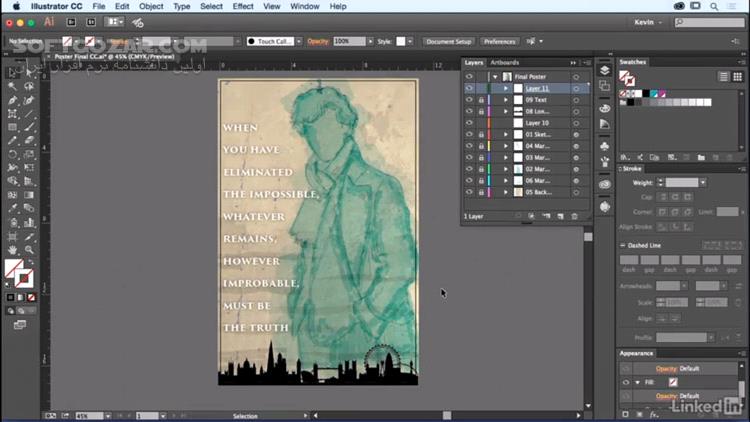Open the Object menu

(151, 6)
